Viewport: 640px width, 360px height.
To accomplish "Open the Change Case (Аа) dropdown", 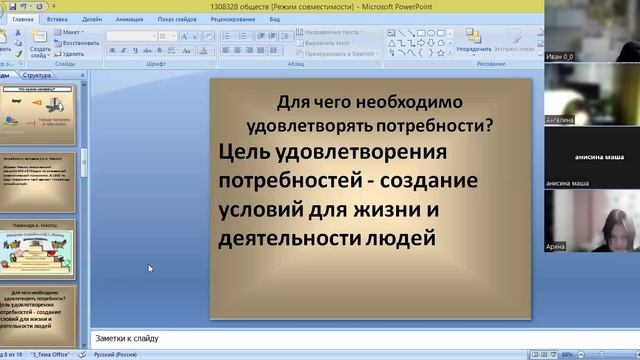I will [187, 51].
